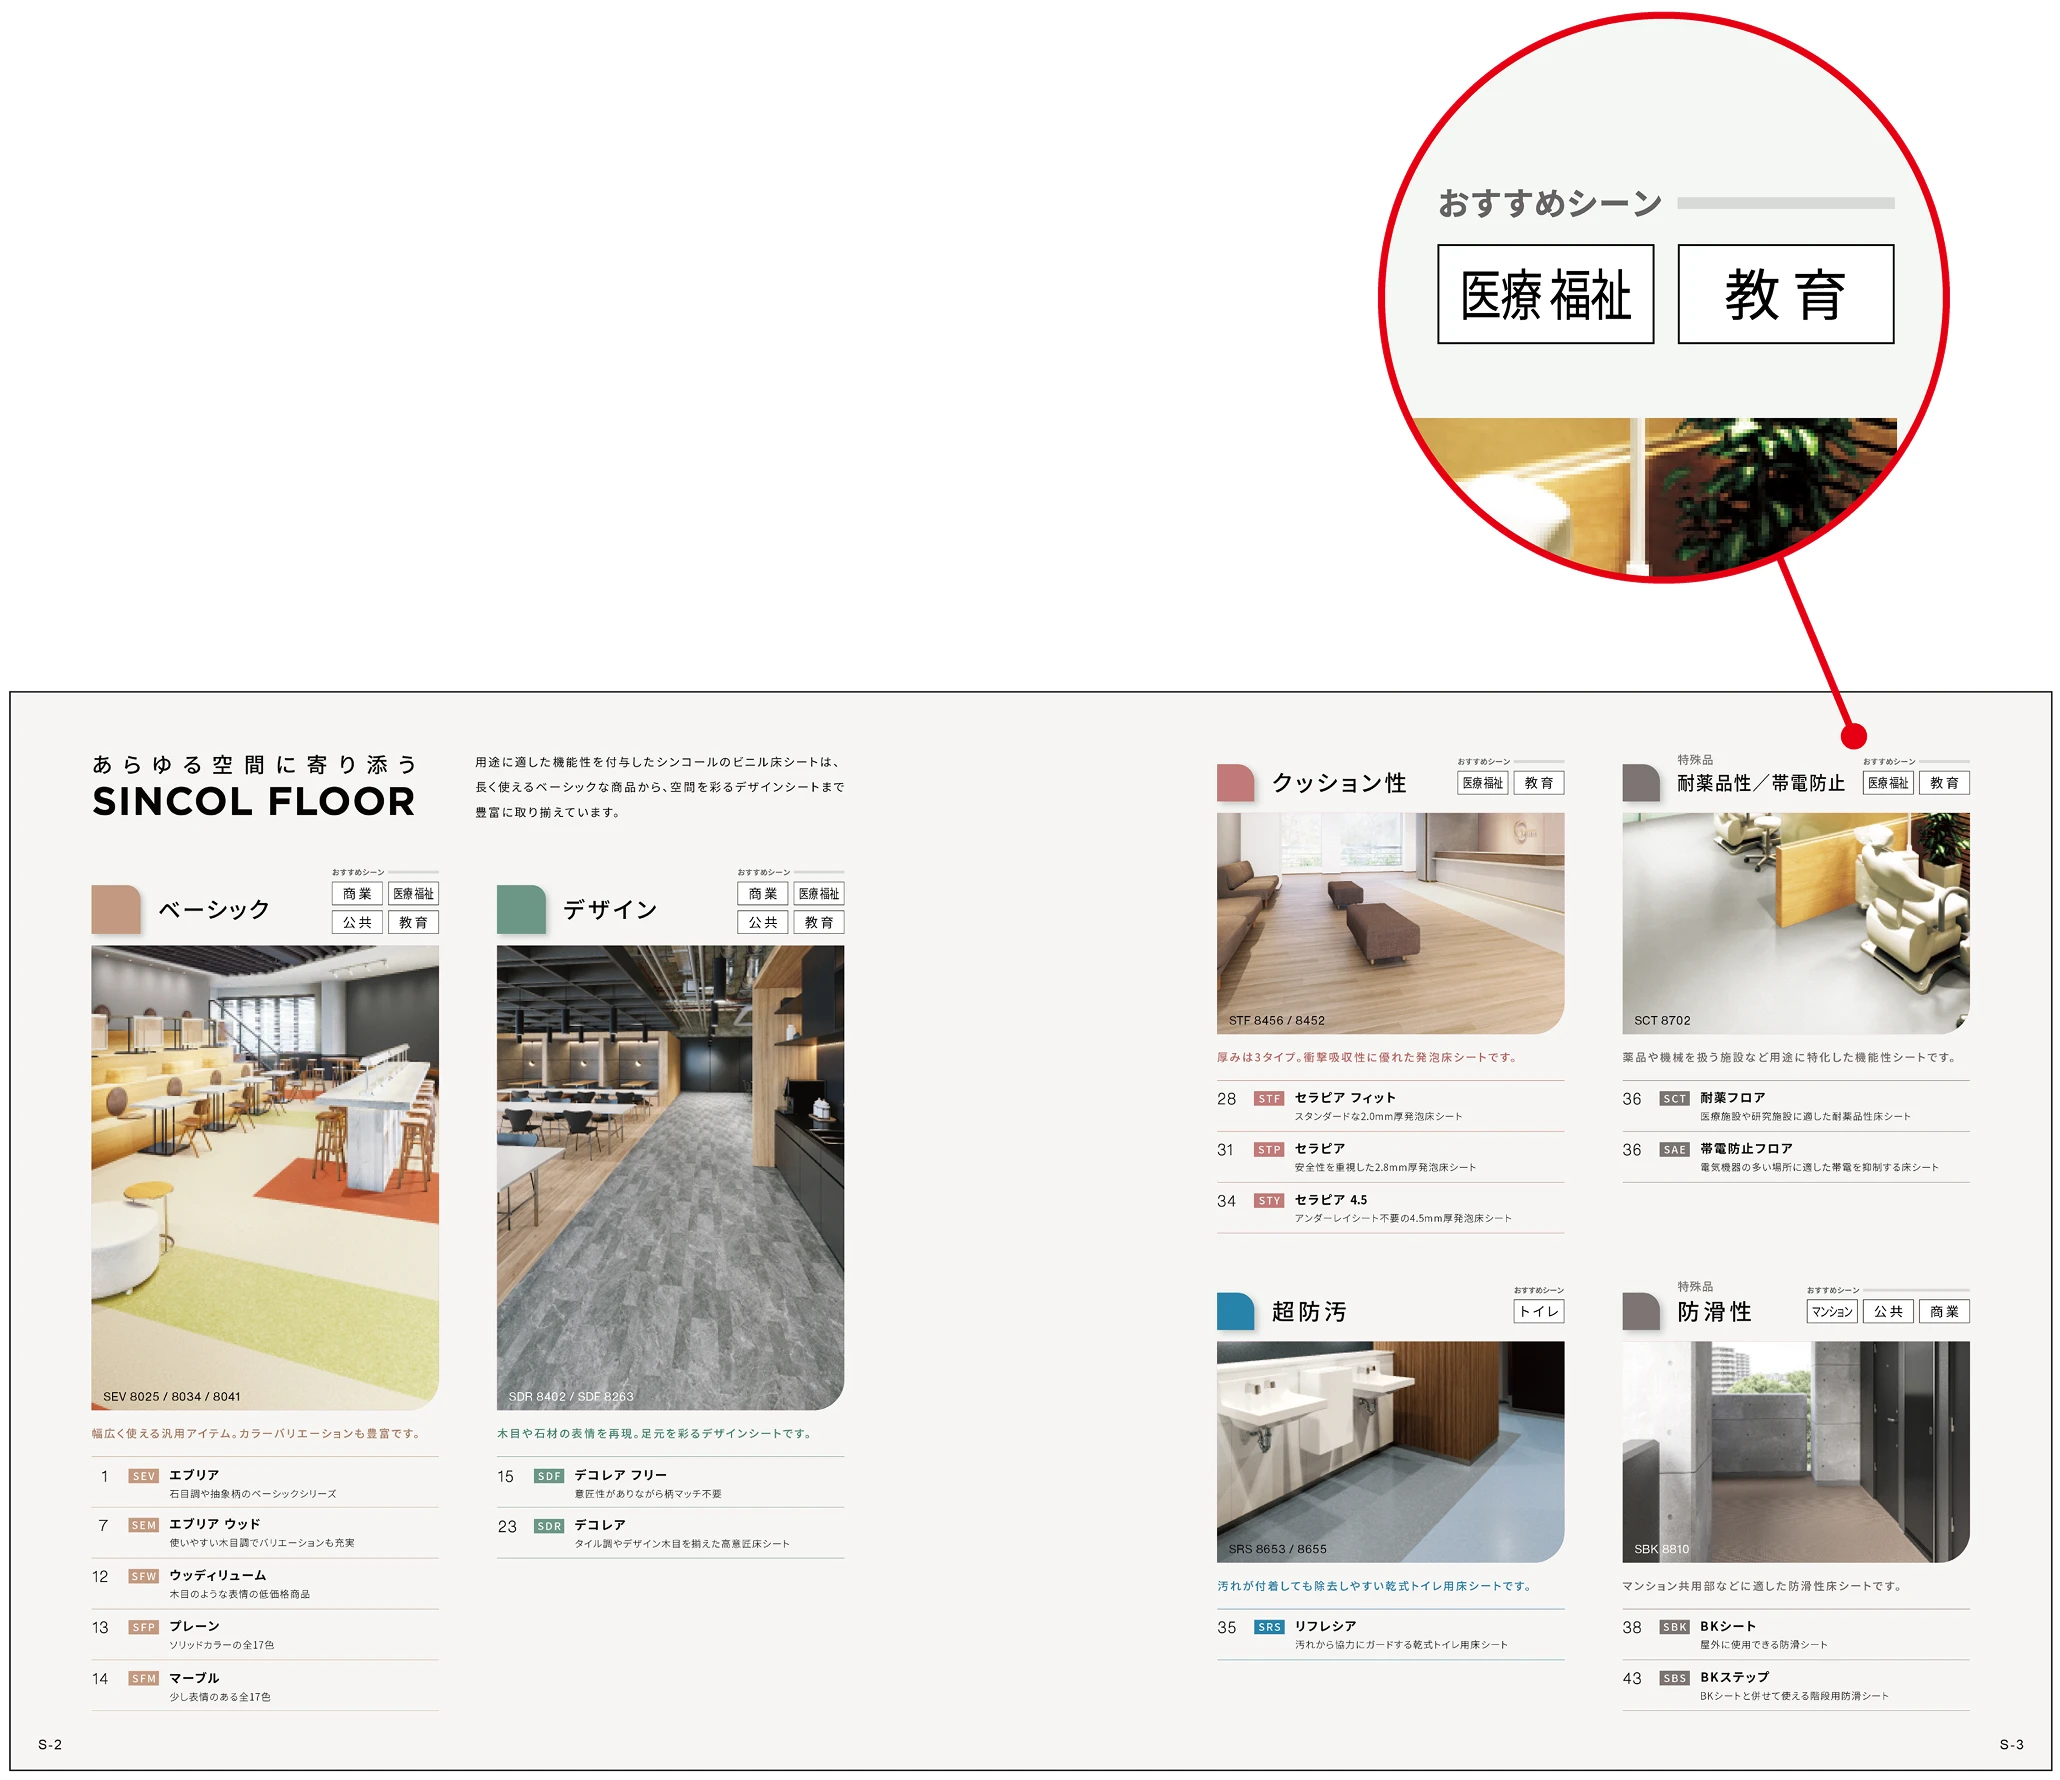Select the 商業 tag in ベーシック section
Image resolution: width=2060 pixels, height=1780 pixels.
pos(357,894)
